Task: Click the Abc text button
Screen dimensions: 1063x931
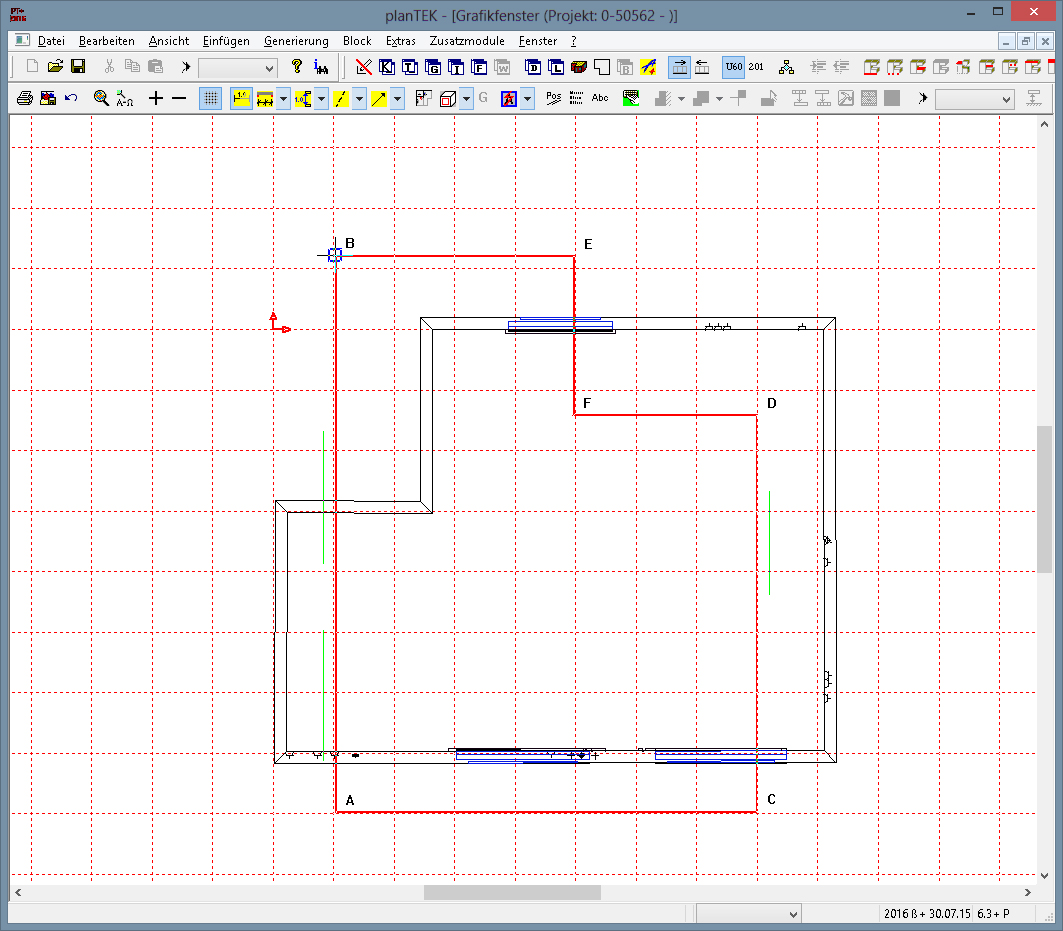Action: [600, 98]
